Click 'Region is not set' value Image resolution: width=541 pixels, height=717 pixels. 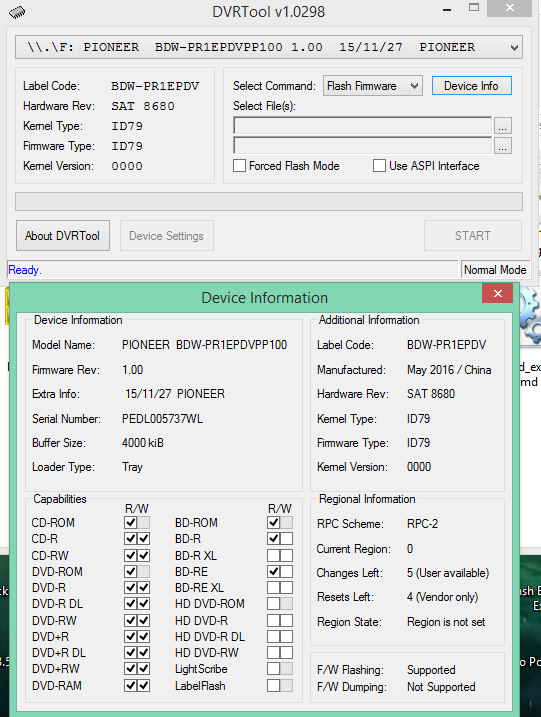[446, 622]
